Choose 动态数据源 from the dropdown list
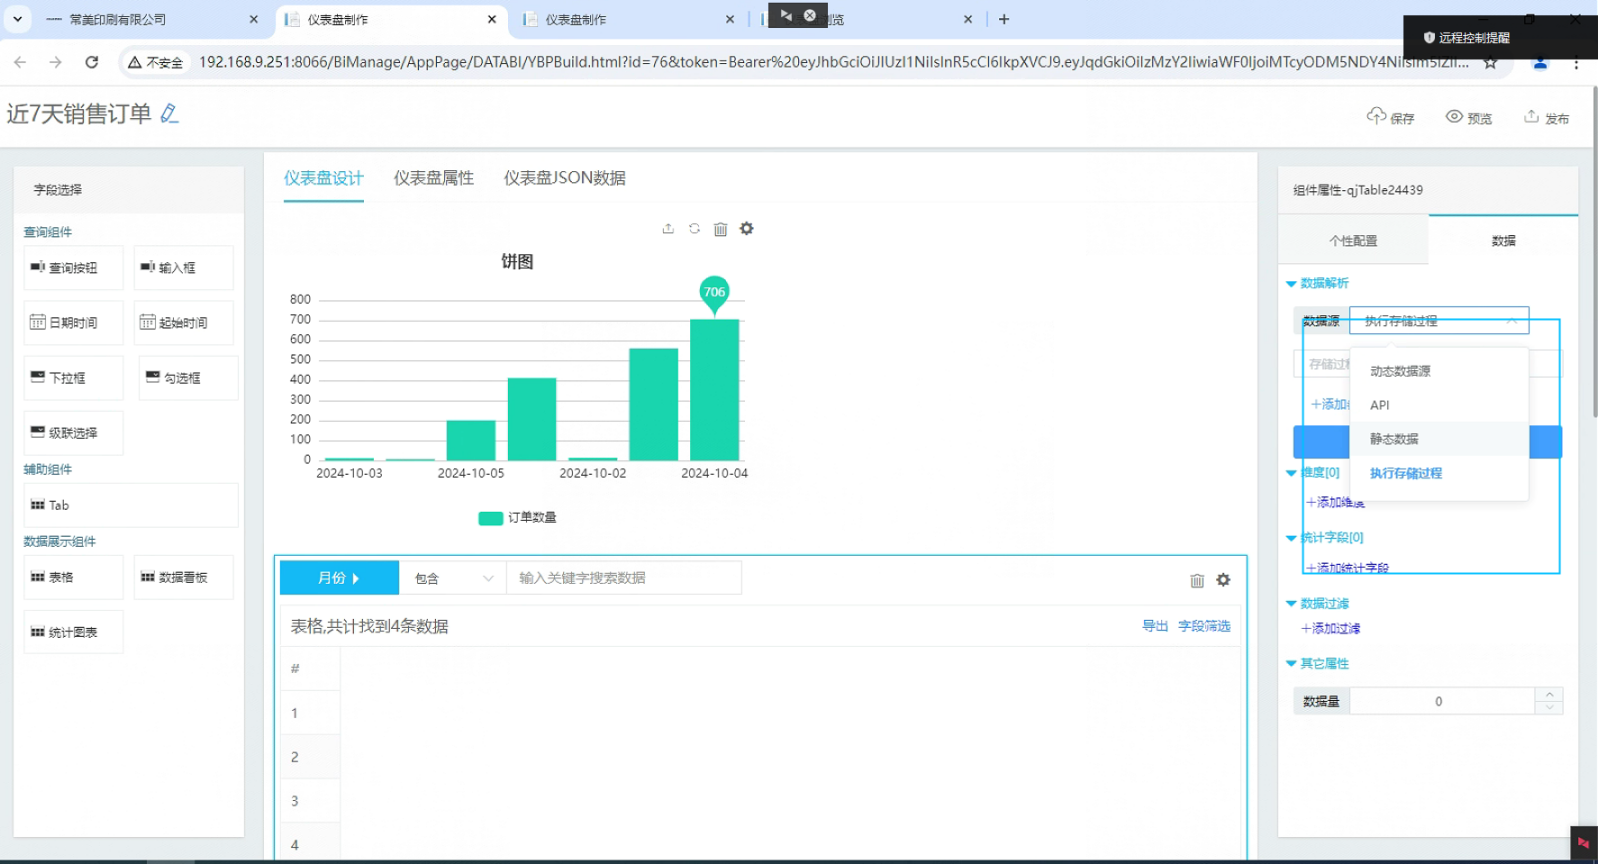This screenshot has width=1598, height=864. pos(1439,371)
